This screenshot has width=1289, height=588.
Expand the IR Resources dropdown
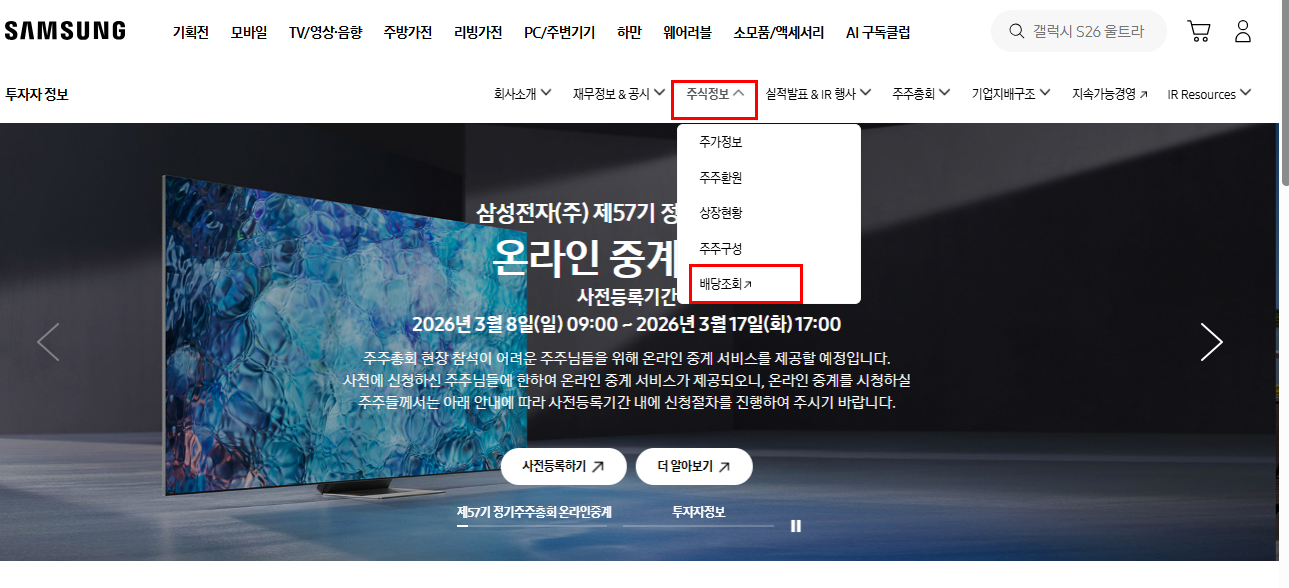(1208, 92)
